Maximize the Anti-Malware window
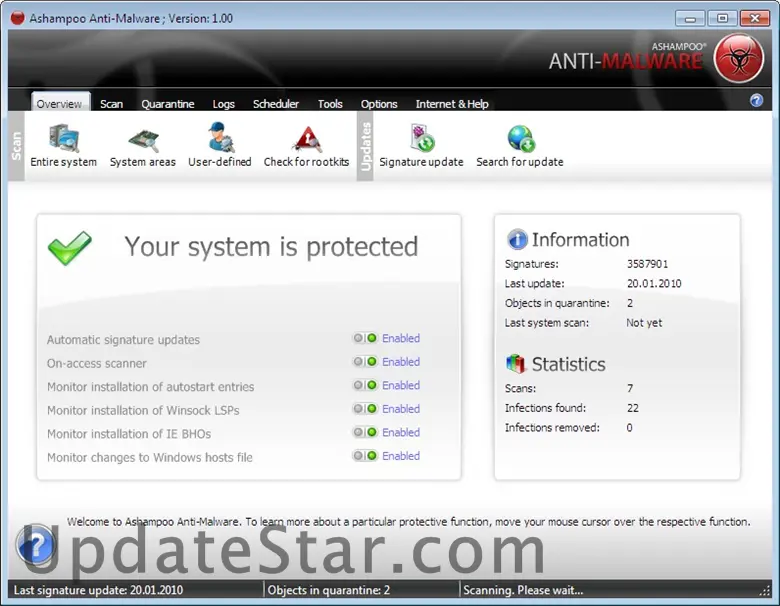 pyautogui.click(x=722, y=18)
